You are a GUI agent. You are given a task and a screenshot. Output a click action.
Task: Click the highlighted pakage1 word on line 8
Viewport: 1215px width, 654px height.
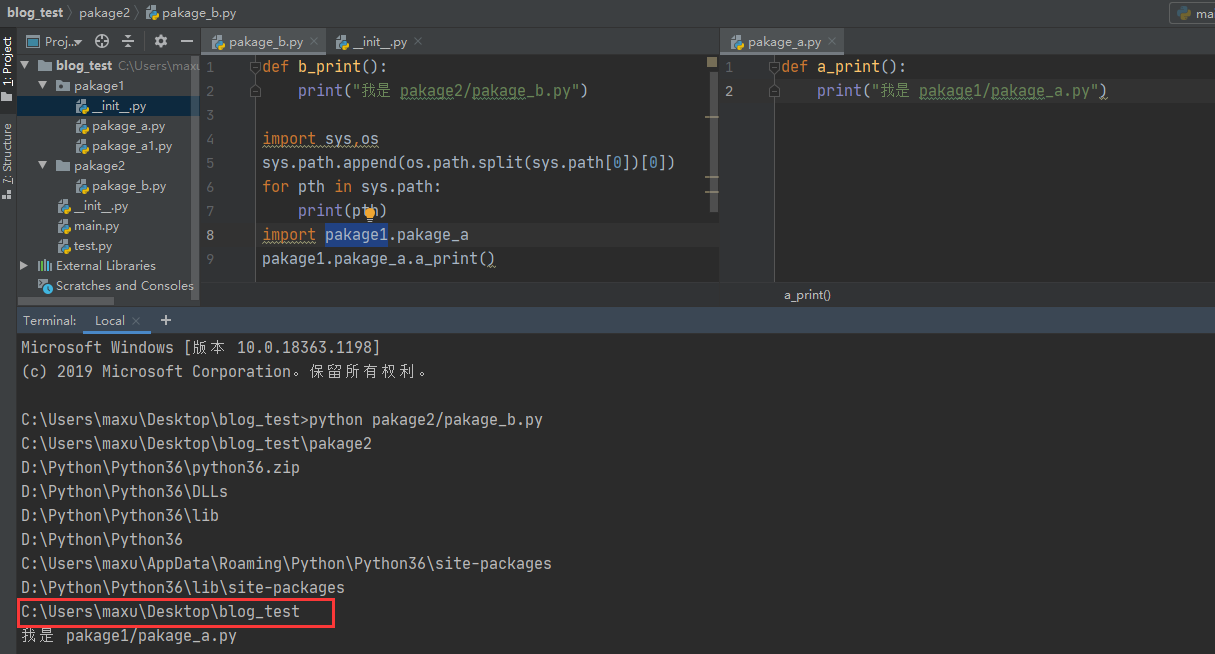[x=356, y=235]
